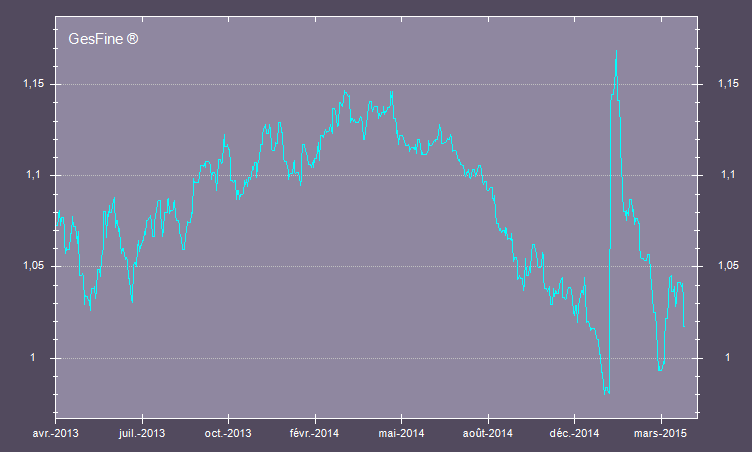
Task: Pick the févr.-2014 date label
Action: tap(315, 433)
